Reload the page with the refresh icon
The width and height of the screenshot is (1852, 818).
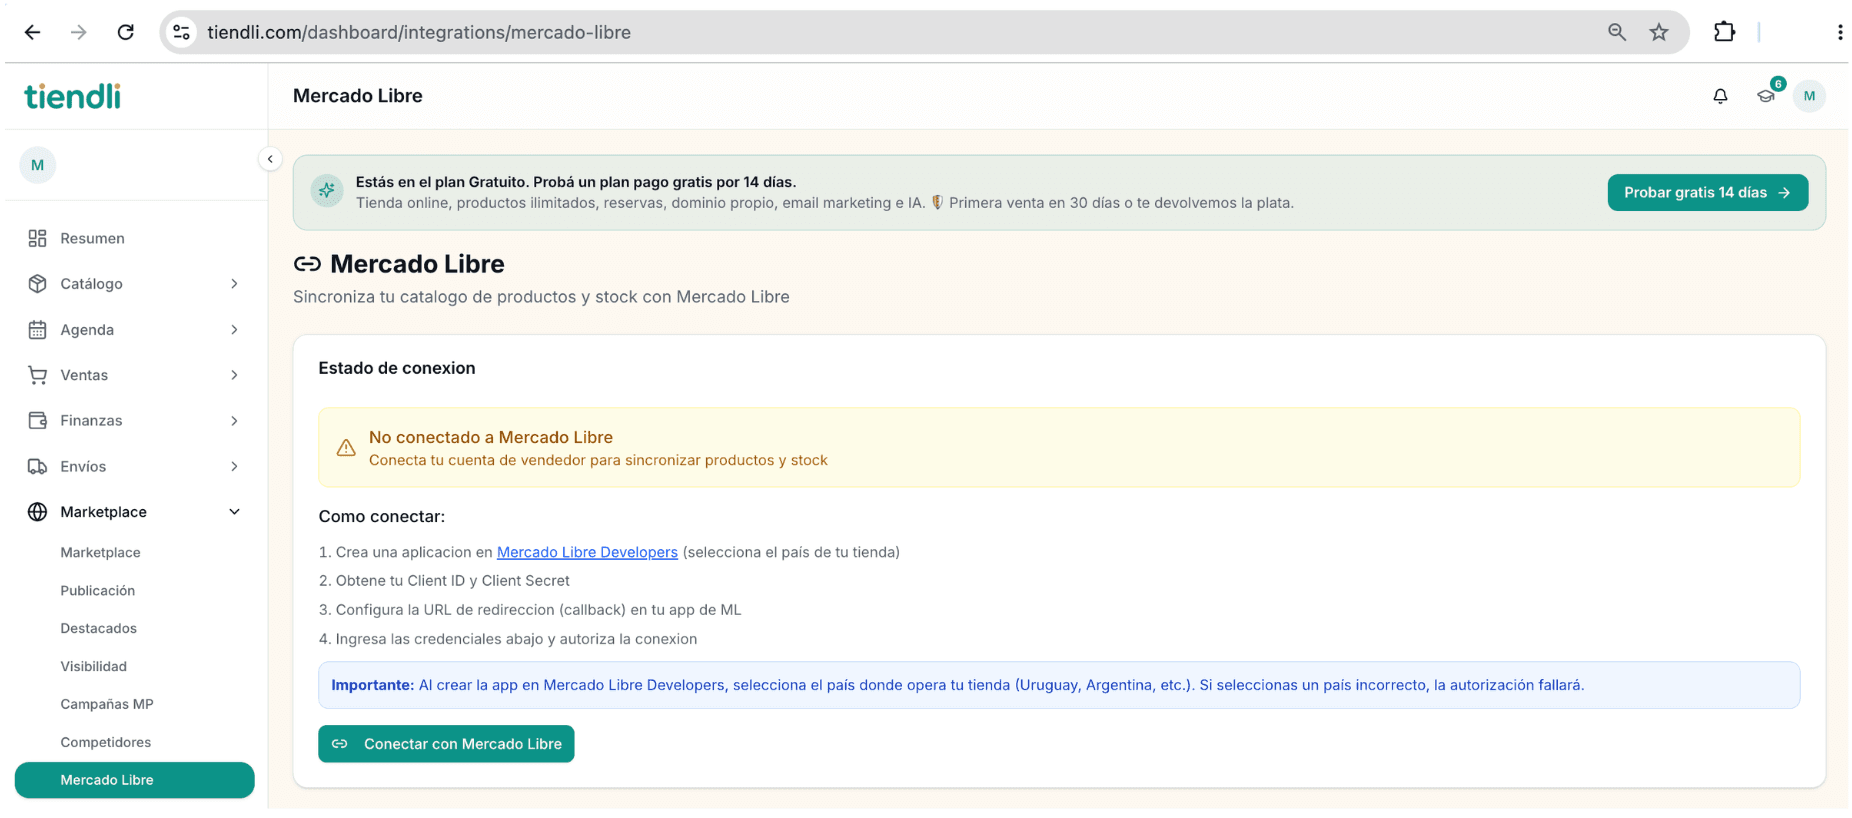(x=126, y=32)
